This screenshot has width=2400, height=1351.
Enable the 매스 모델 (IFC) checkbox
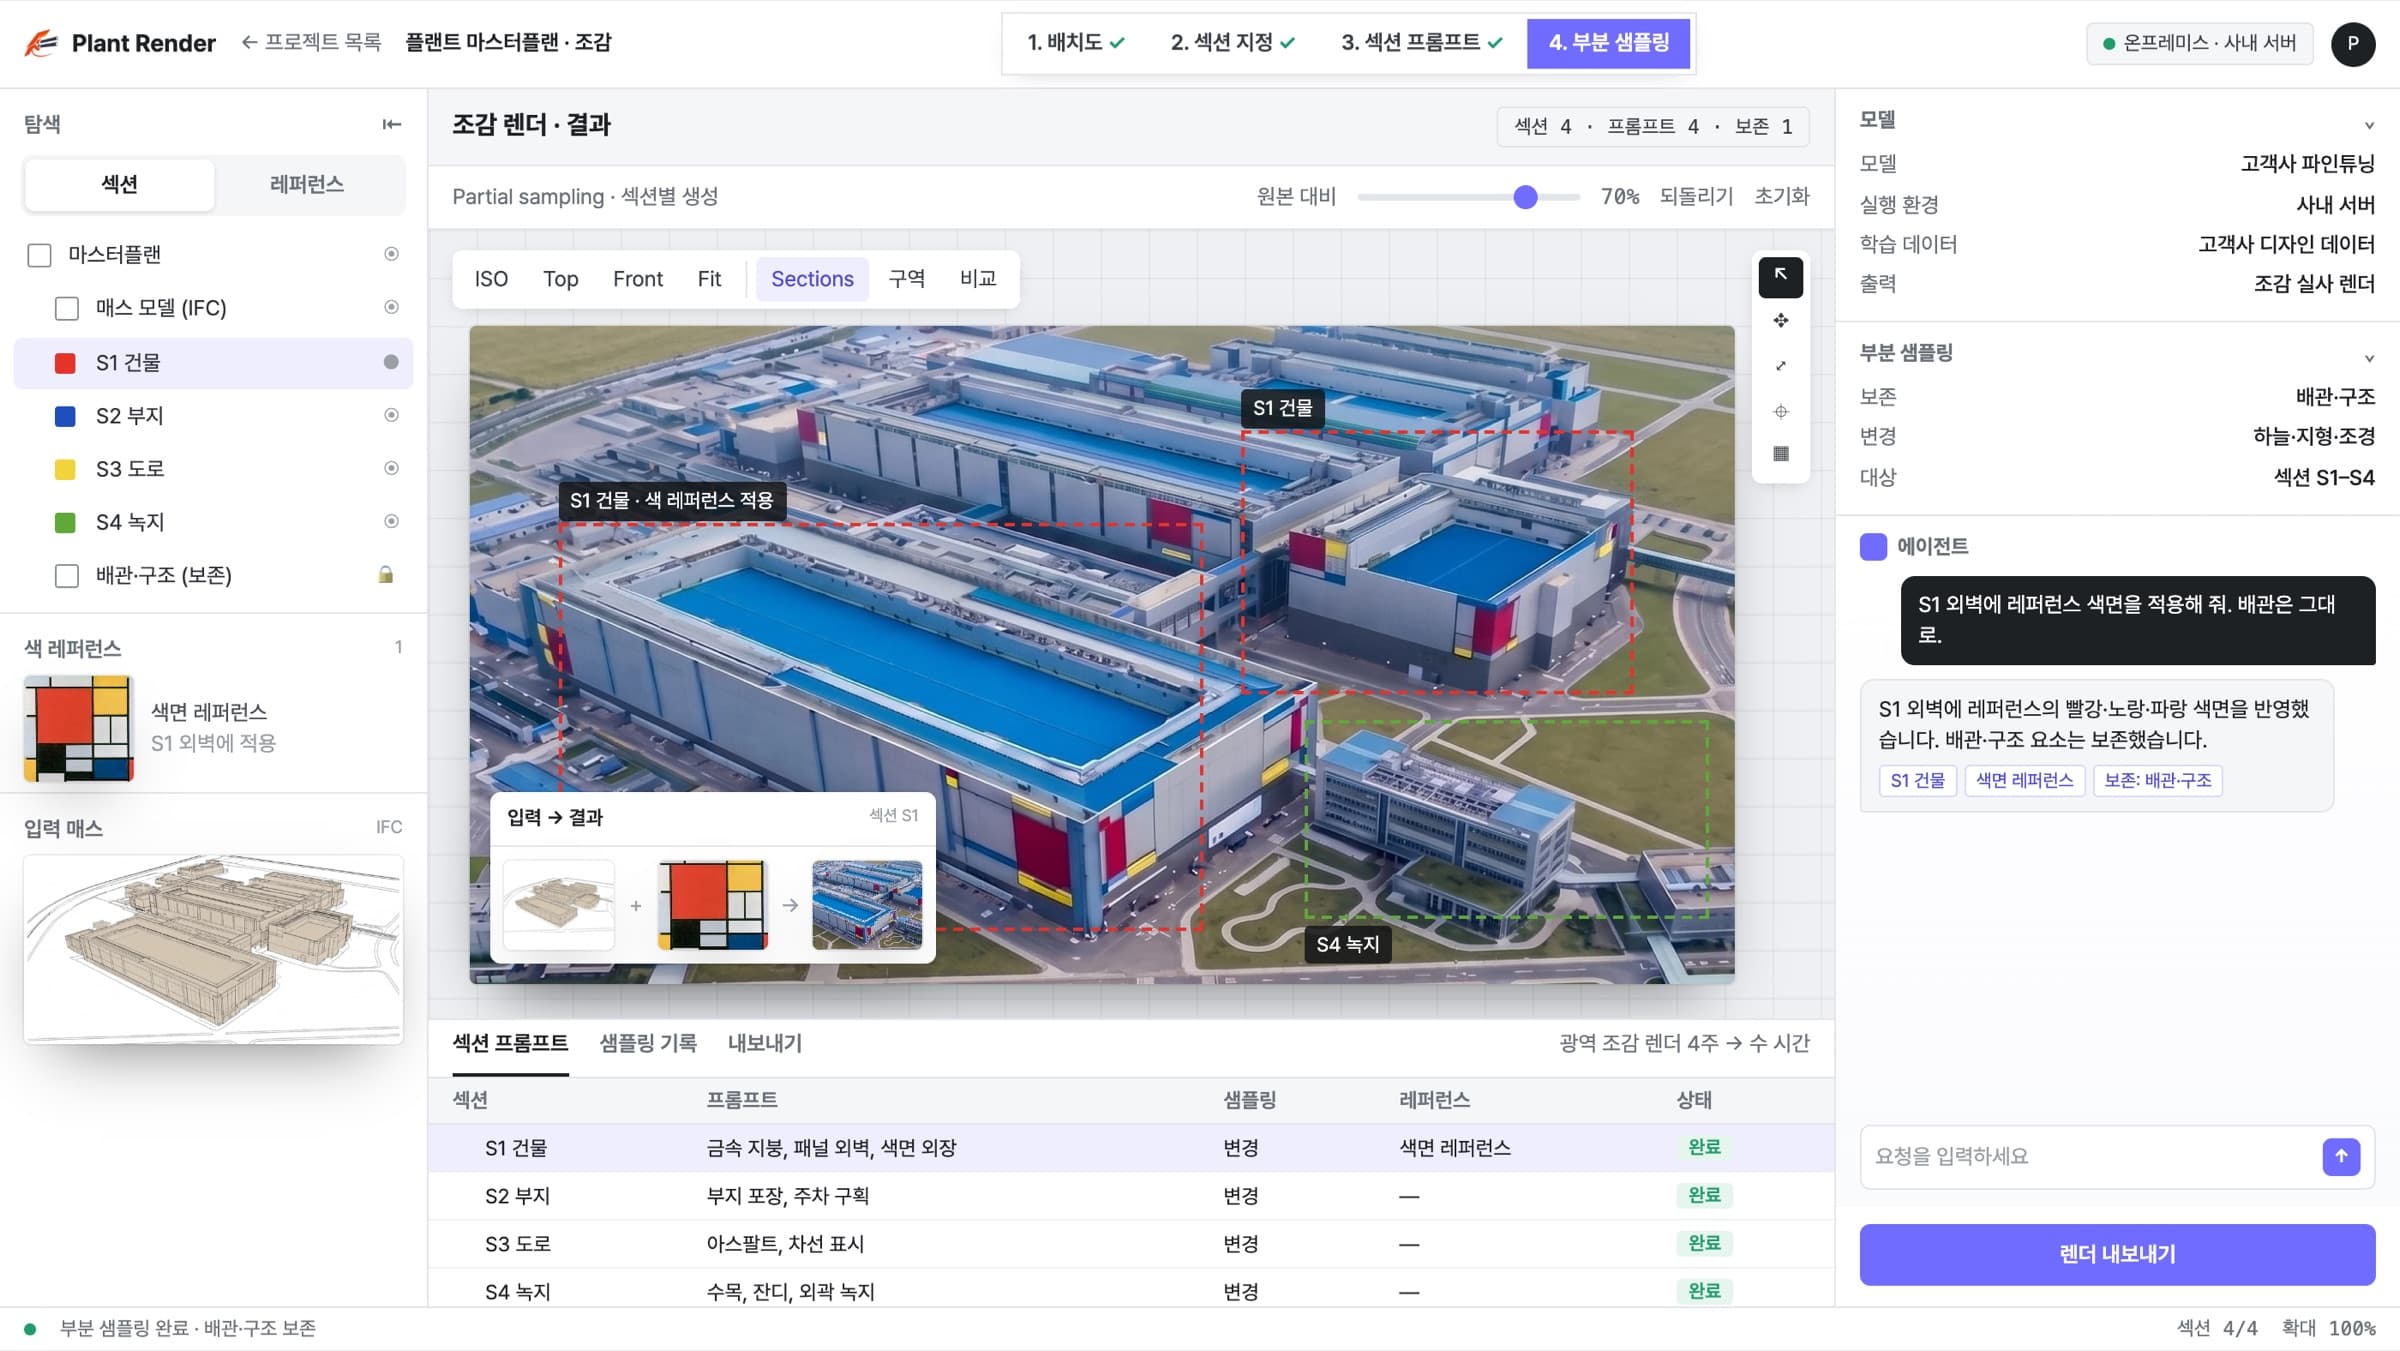click(x=67, y=308)
